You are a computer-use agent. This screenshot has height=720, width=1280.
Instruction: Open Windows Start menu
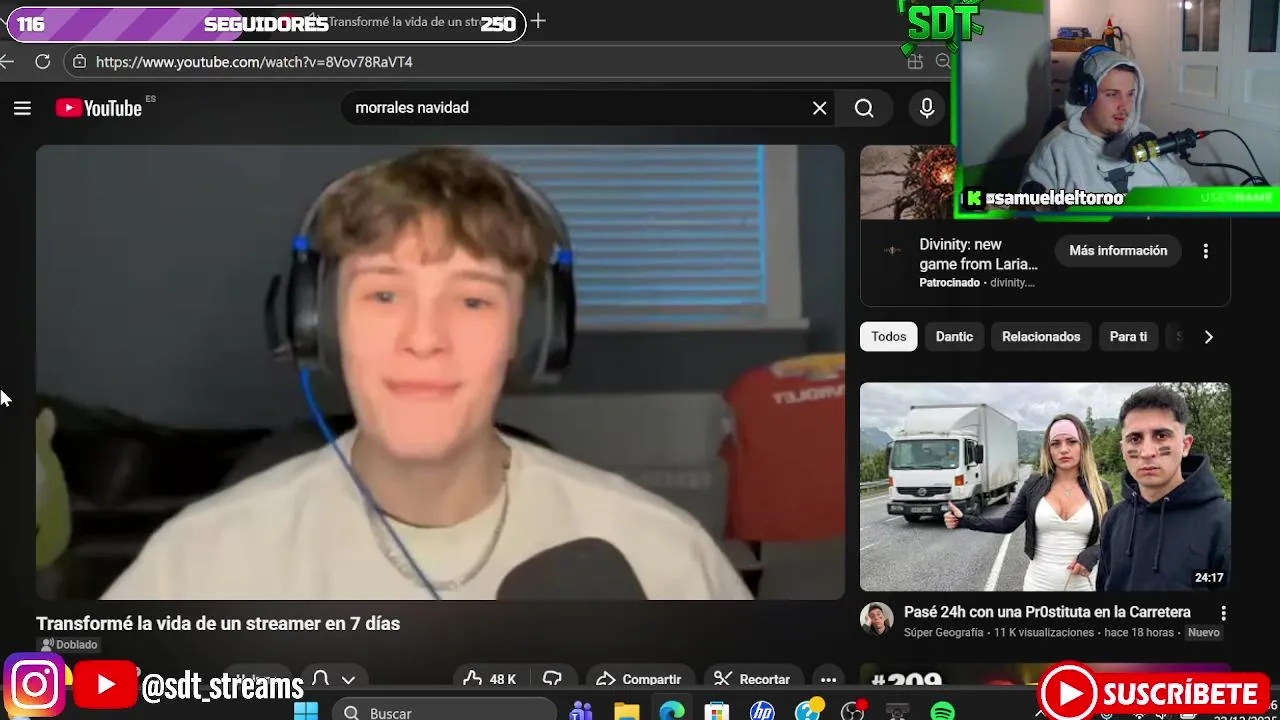point(306,712)
